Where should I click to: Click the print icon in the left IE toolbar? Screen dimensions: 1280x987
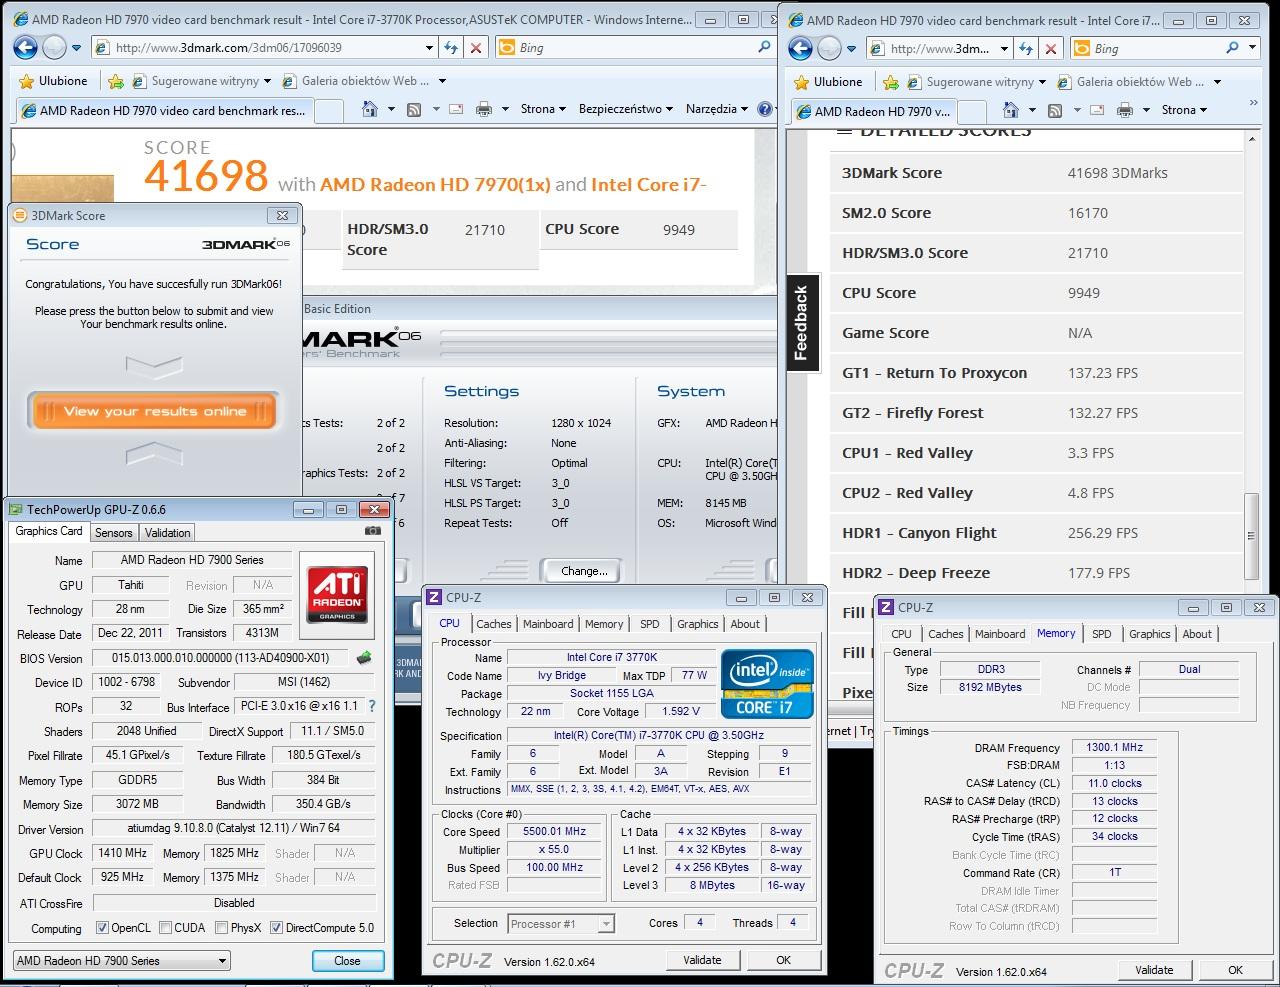(484, 109)
